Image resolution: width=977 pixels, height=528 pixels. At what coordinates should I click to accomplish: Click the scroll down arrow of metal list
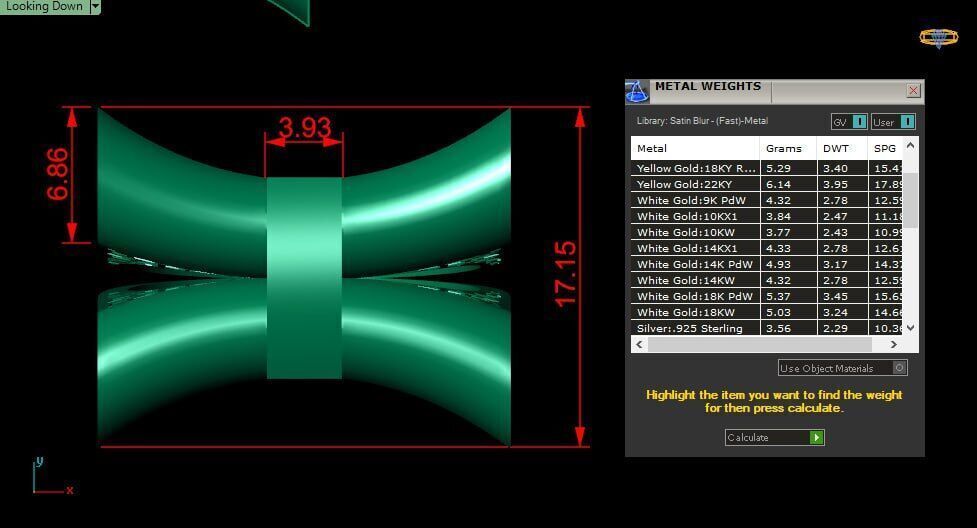pos(910,328)
